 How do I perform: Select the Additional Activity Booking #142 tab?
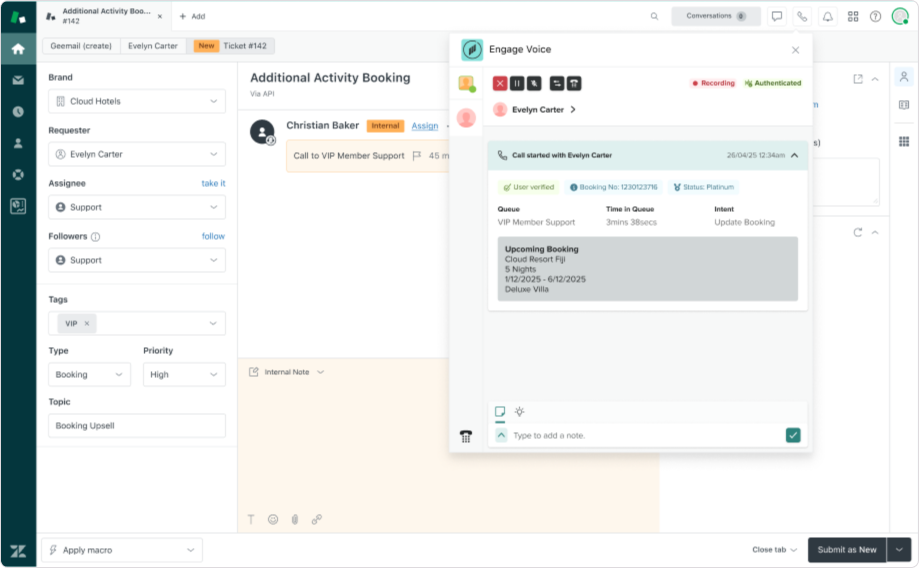pos(105,16)
